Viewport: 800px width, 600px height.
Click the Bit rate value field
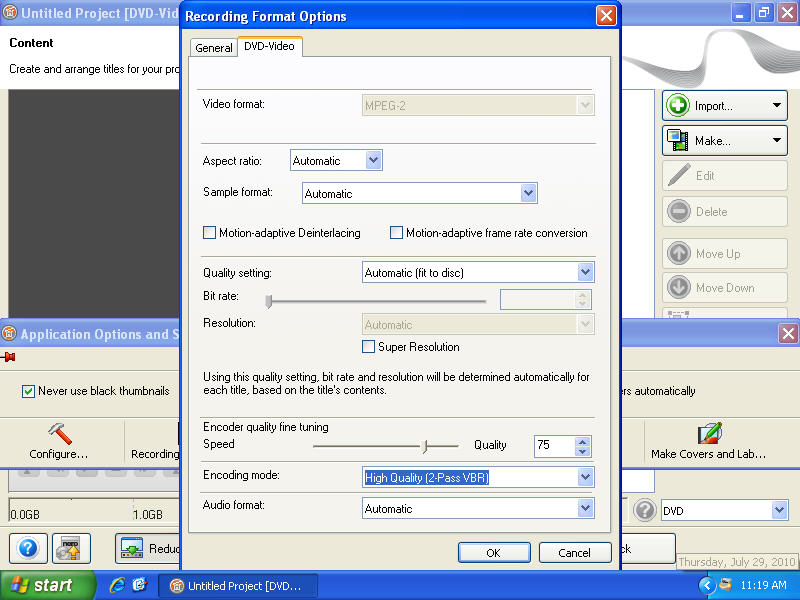[538, 299]
